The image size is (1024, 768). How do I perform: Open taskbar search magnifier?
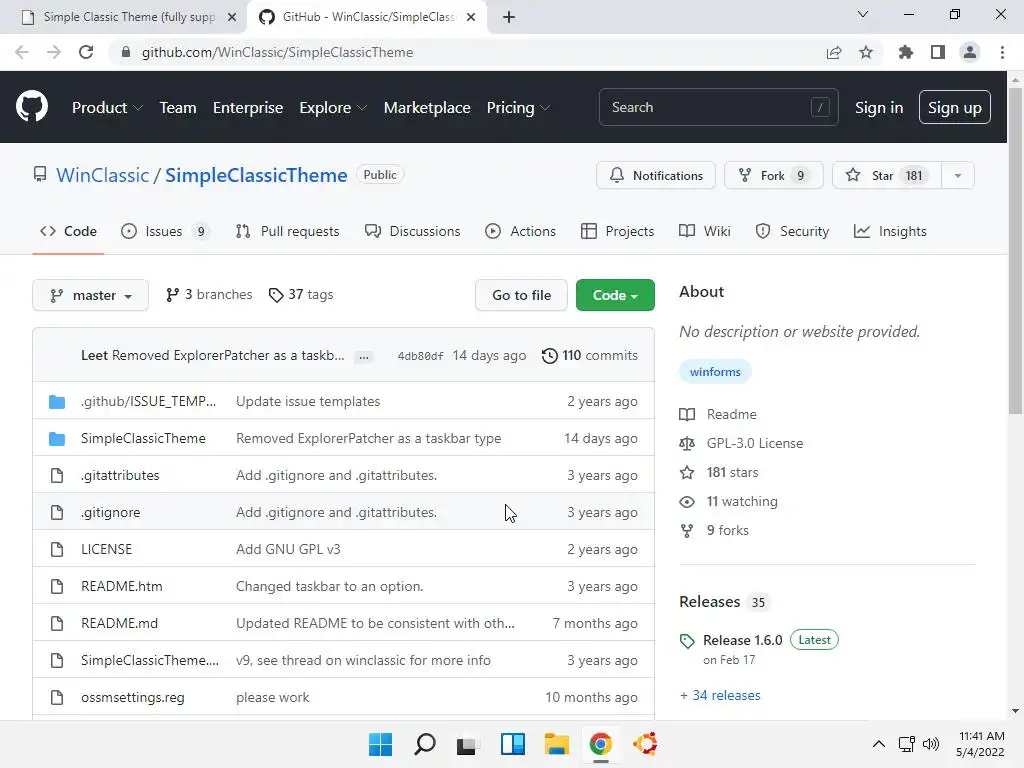(x=424, y=744)
